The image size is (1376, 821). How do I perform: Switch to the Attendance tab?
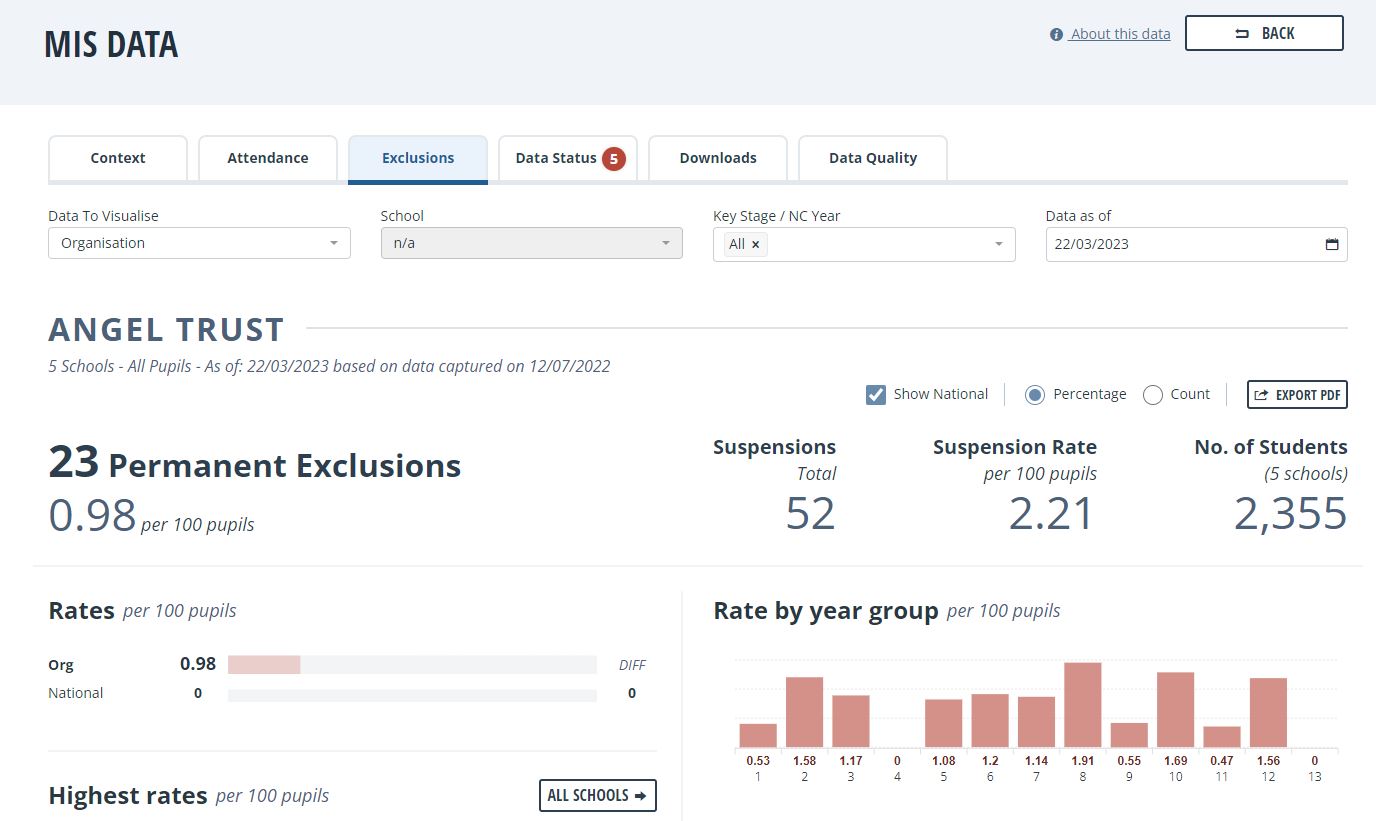pos(268,158)
